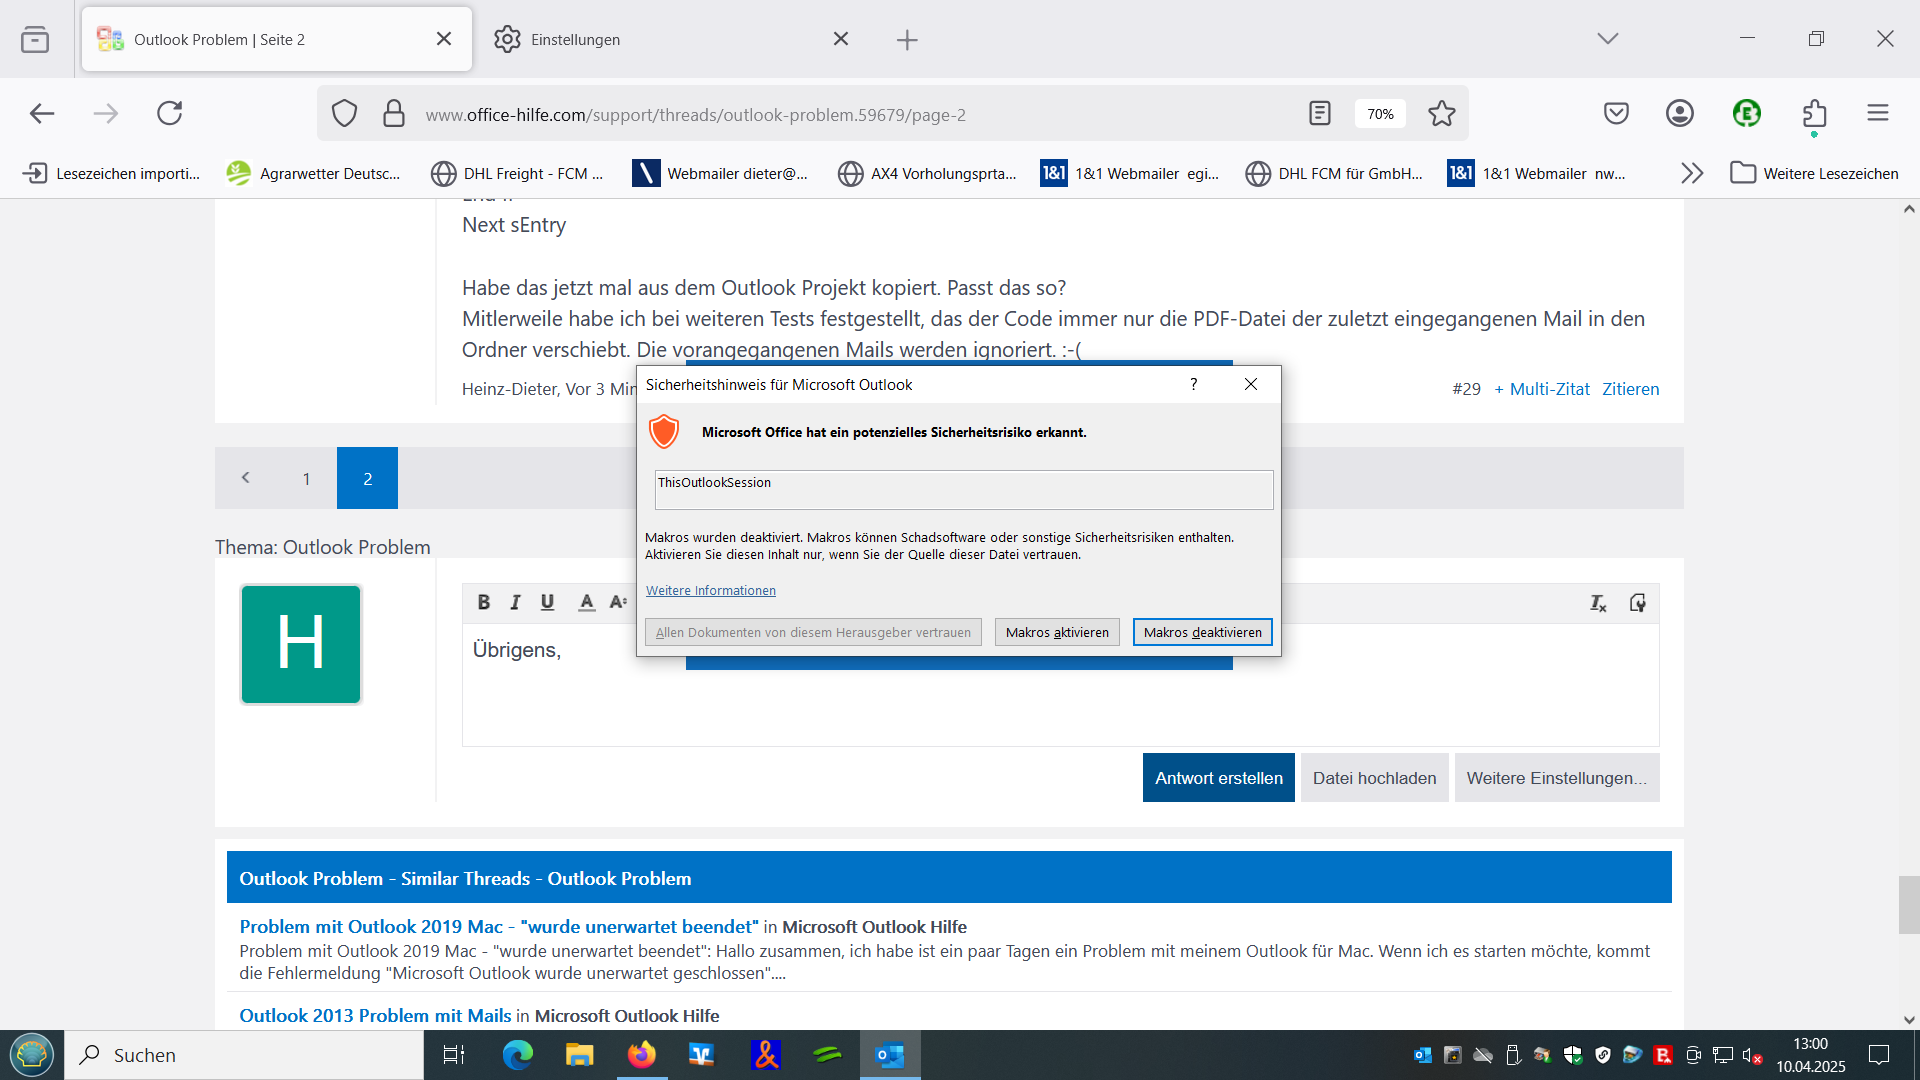
Task: Click the + Multi-Zitat link
Action: click(1542, 389)
